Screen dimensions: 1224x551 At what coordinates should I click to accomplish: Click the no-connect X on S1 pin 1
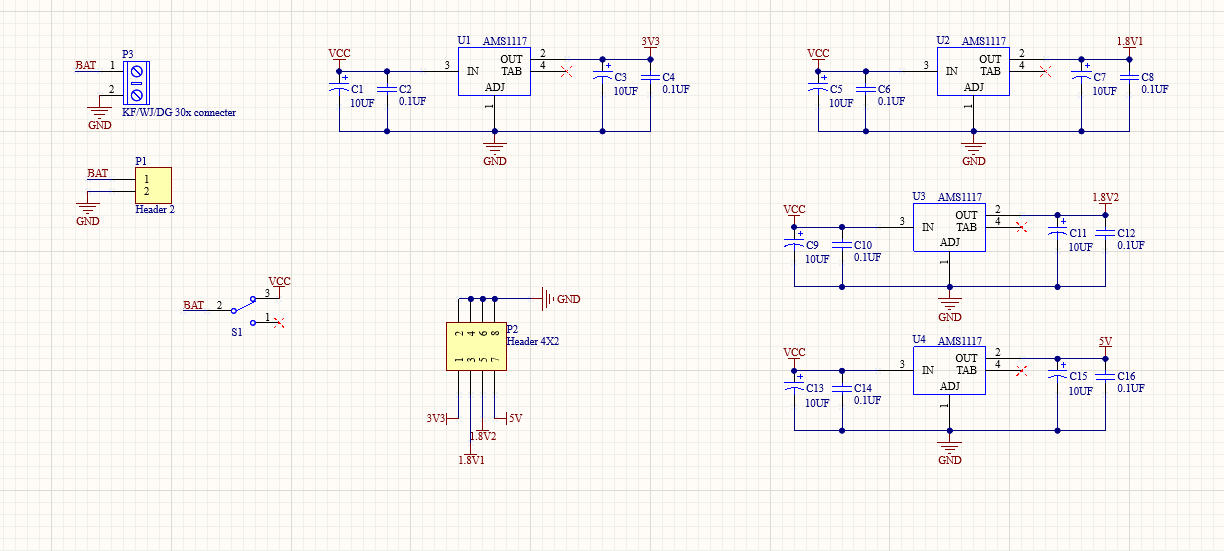280,322
